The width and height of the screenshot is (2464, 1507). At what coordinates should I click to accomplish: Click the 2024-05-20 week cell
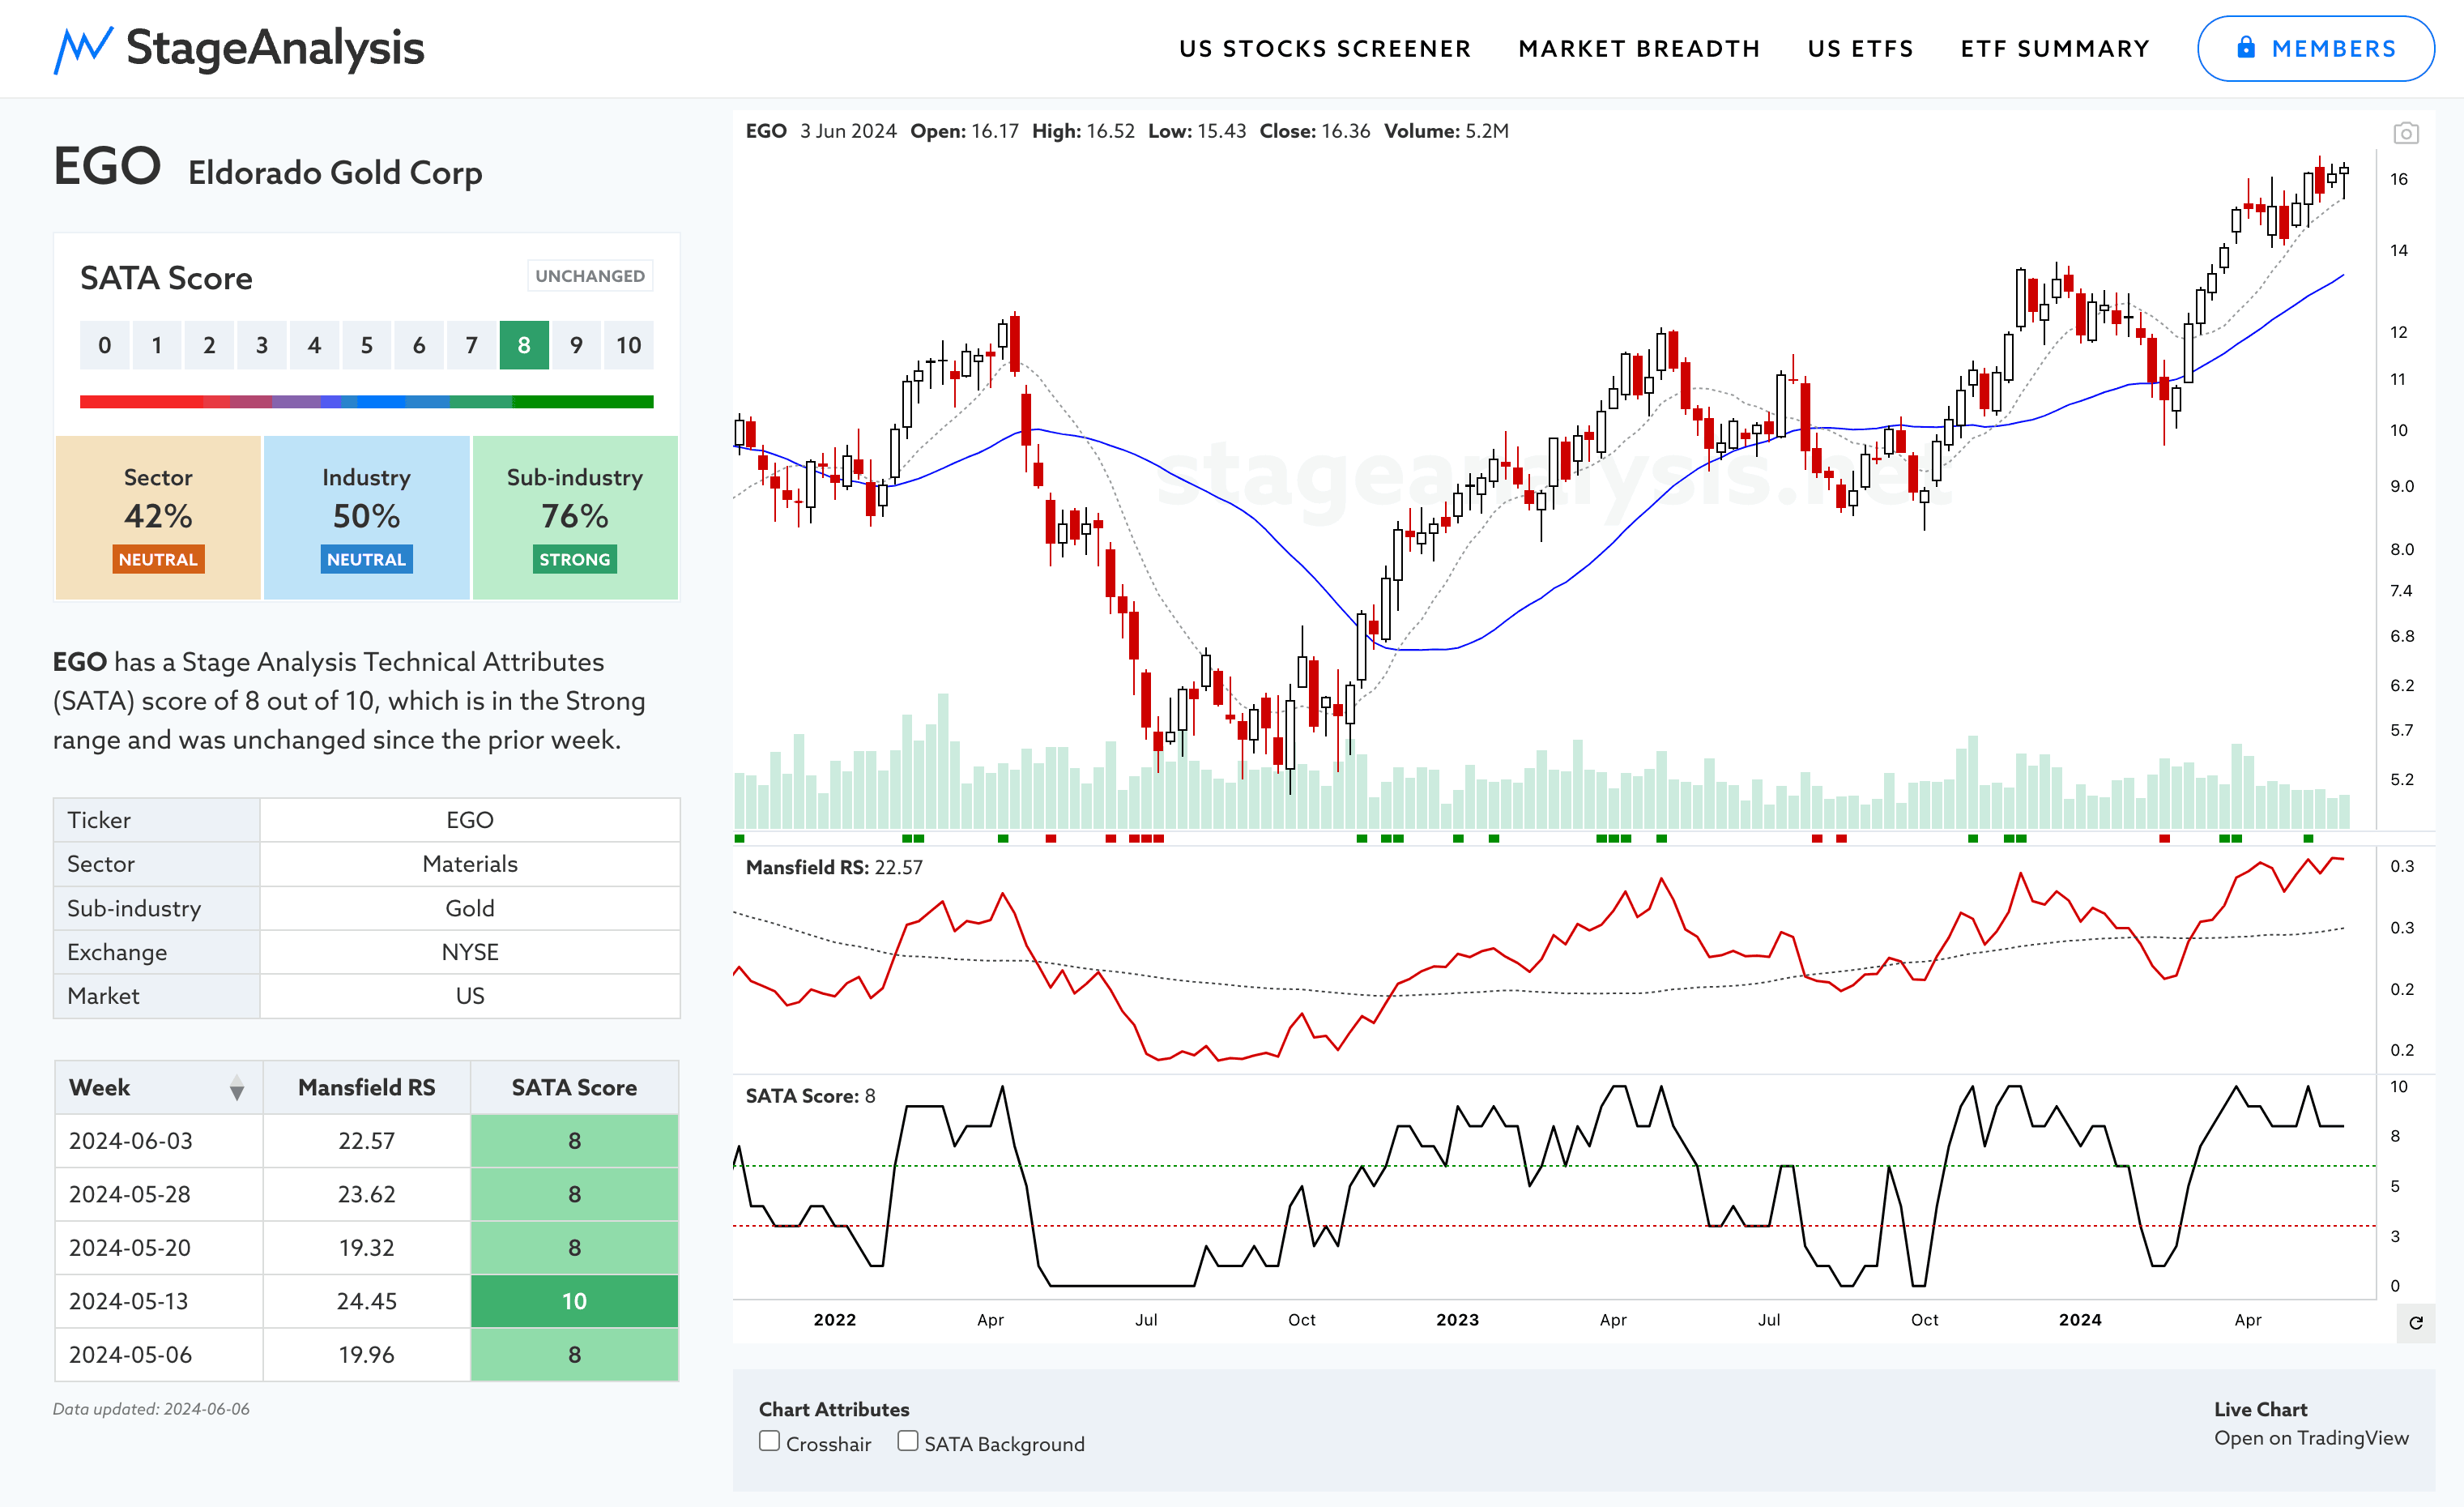(159, 1248)
